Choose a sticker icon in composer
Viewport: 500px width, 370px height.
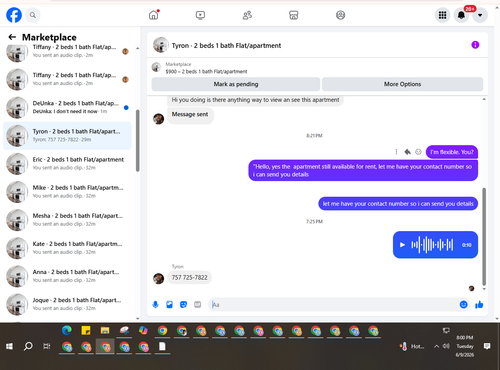(x=183, y=304)
